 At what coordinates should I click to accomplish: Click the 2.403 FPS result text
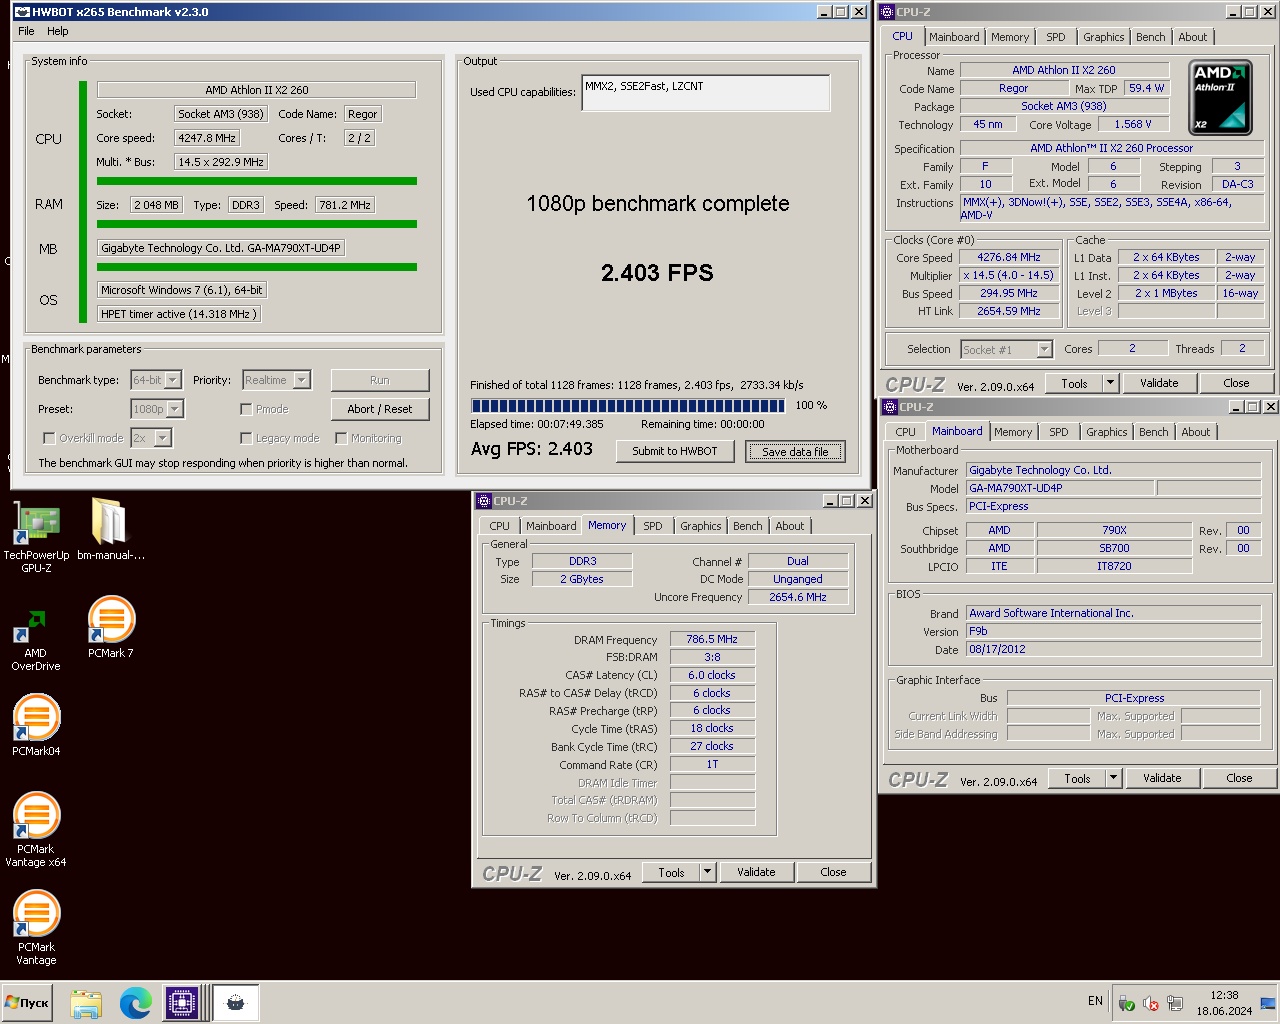(x=657, y=273)
